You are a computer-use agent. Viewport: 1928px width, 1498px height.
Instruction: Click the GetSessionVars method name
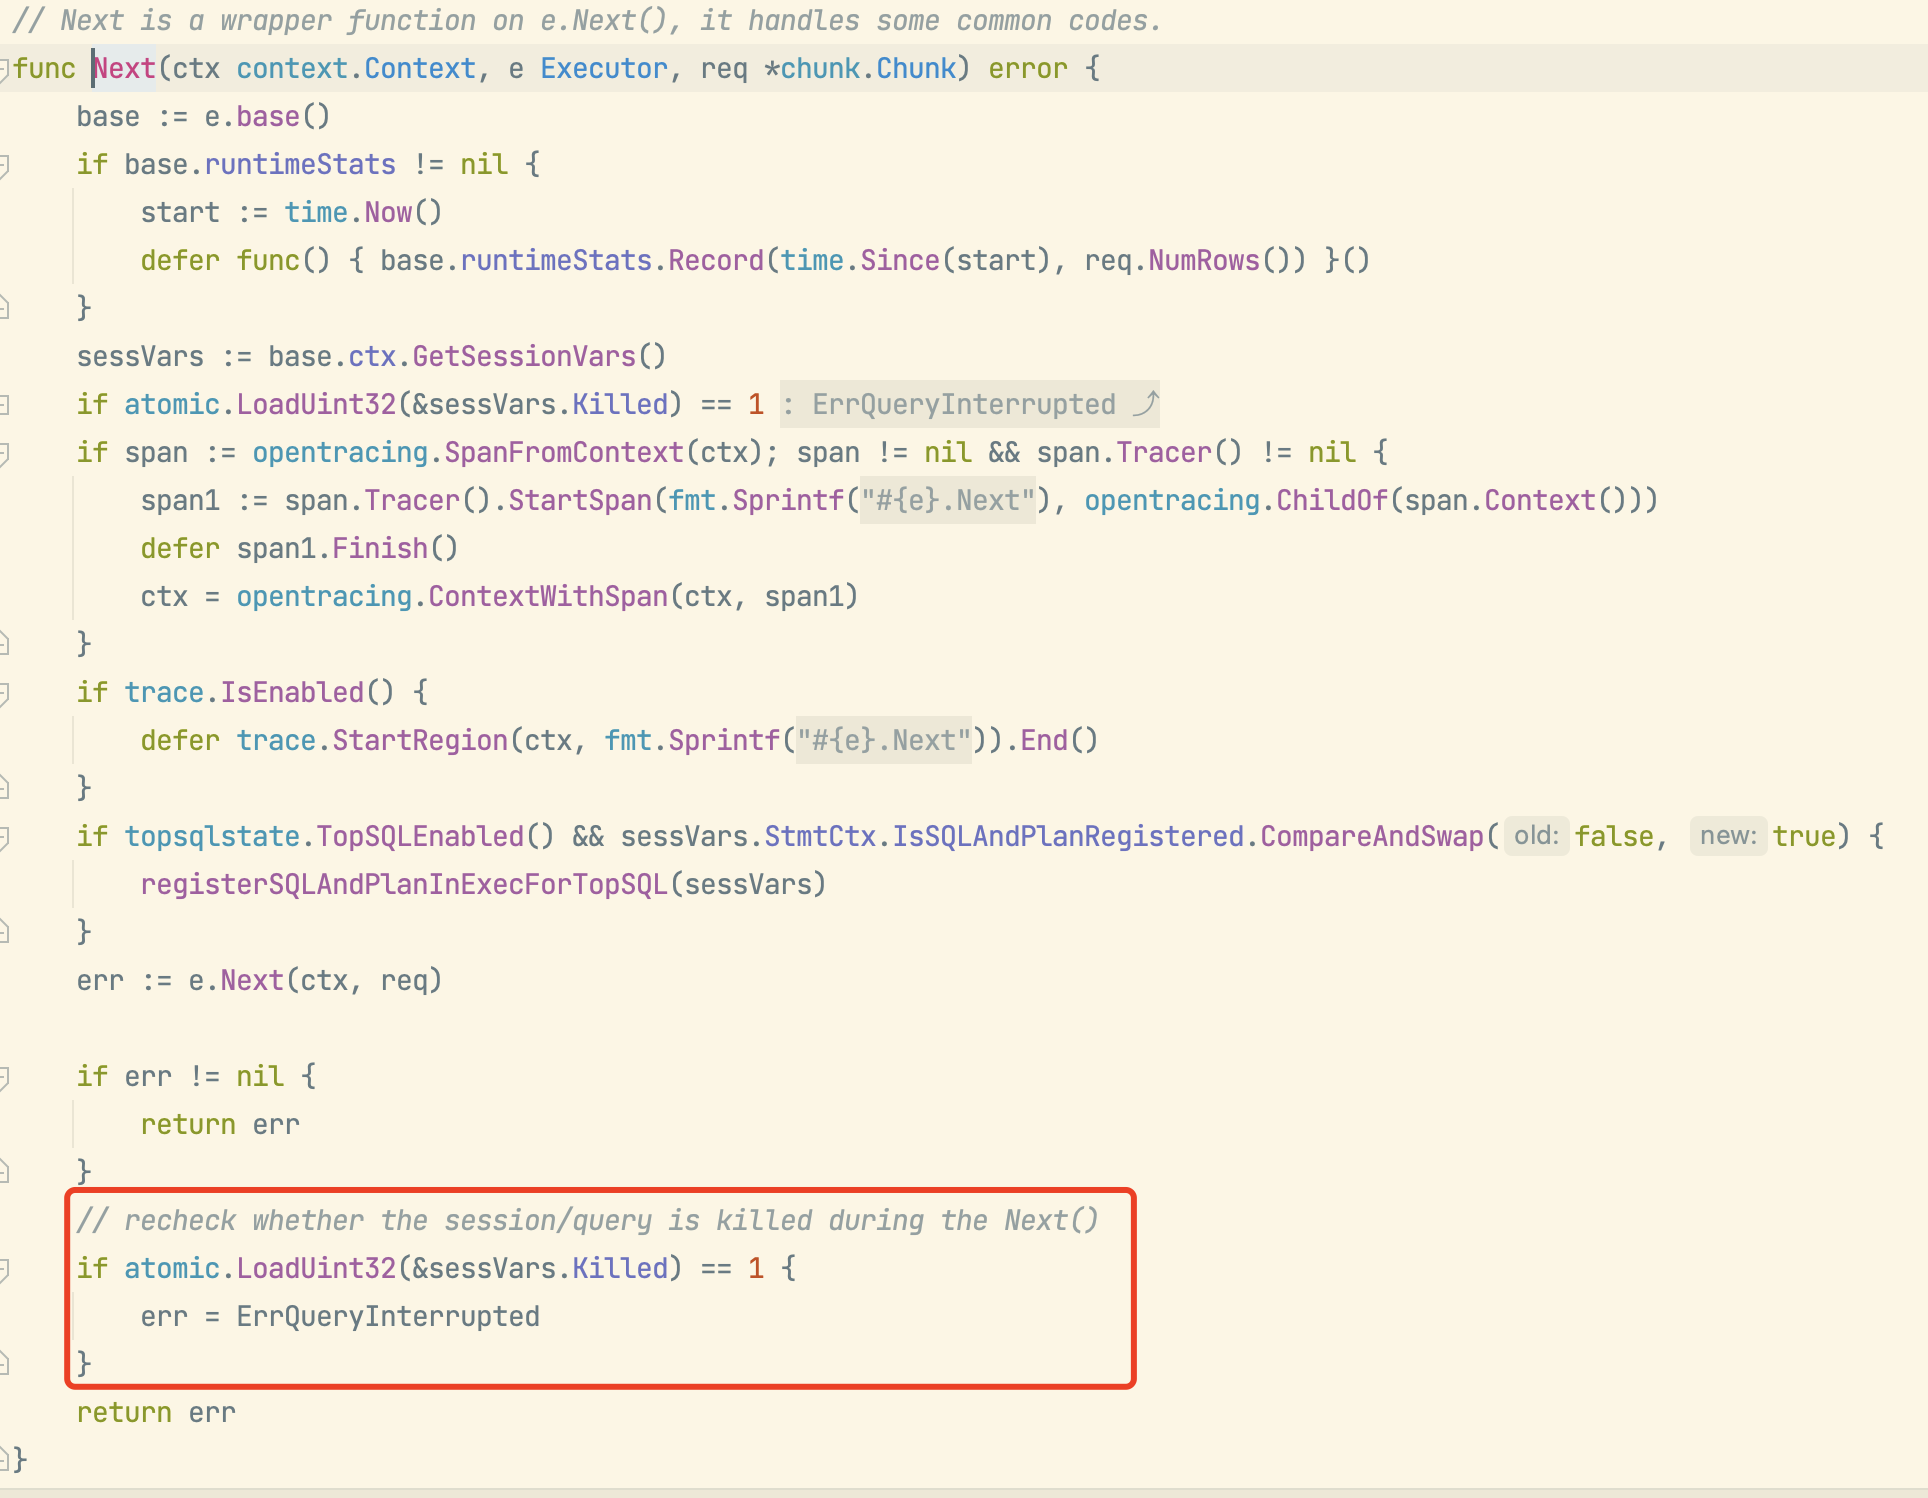coord(524,356)
